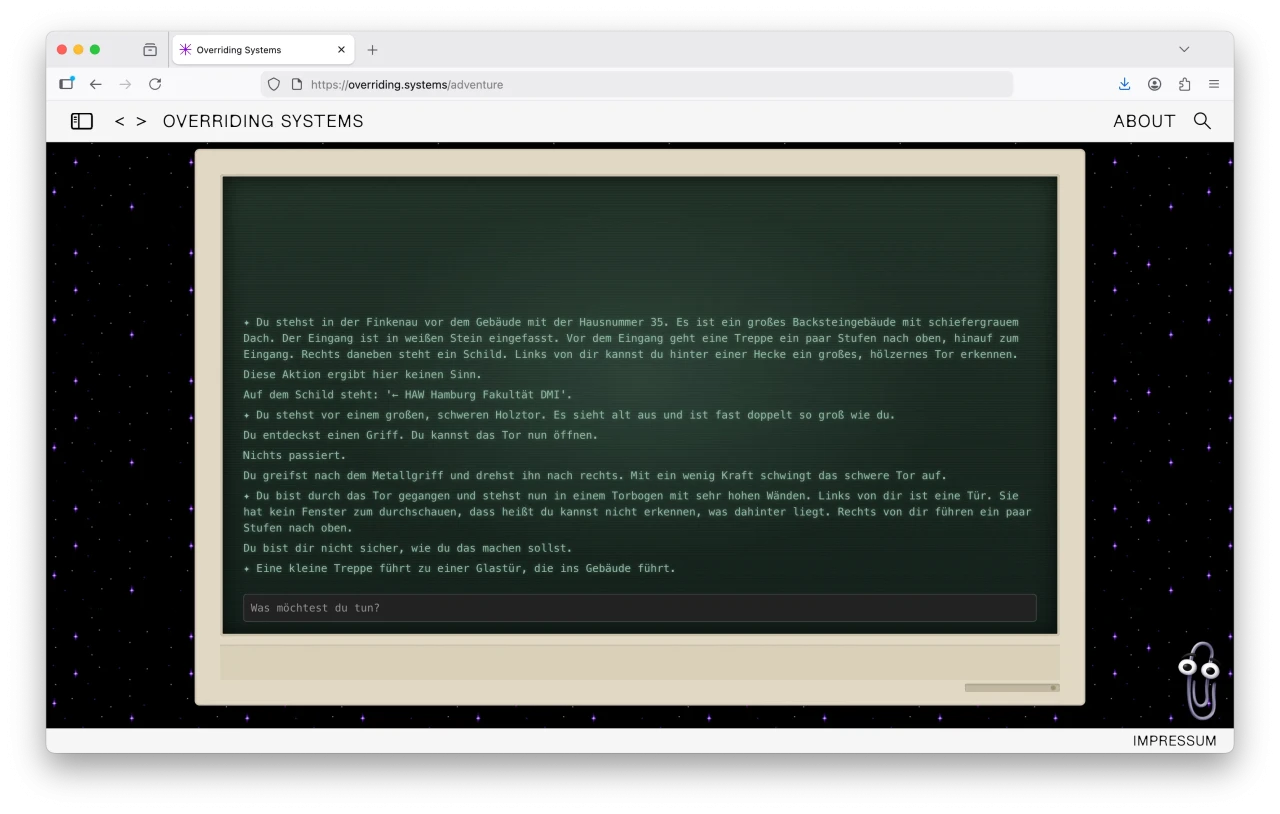The width and height of the screenshot is (1280, 814).
Task: Click the account profile icon
Action: (x=1155, y=84)
